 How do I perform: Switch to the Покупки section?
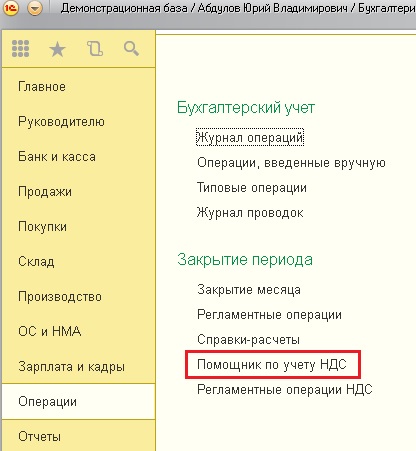coord(42,227)
